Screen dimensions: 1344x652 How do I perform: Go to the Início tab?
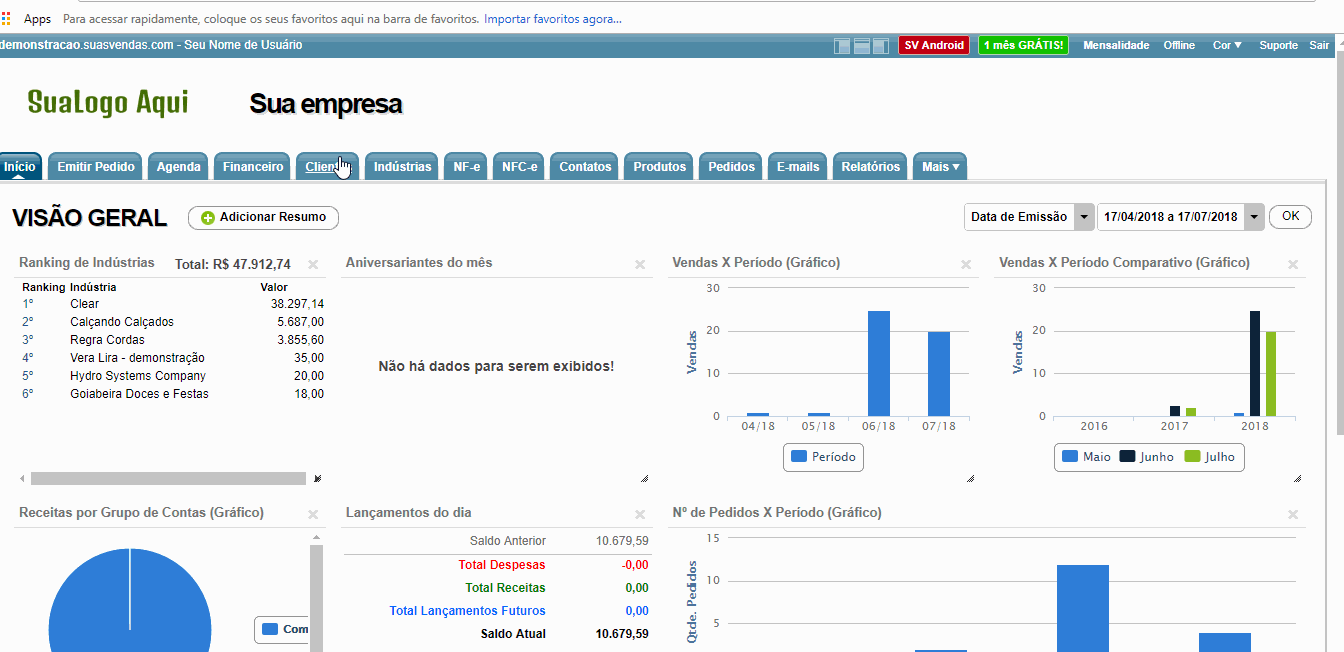pyautogui.click(x=20, y=167)
